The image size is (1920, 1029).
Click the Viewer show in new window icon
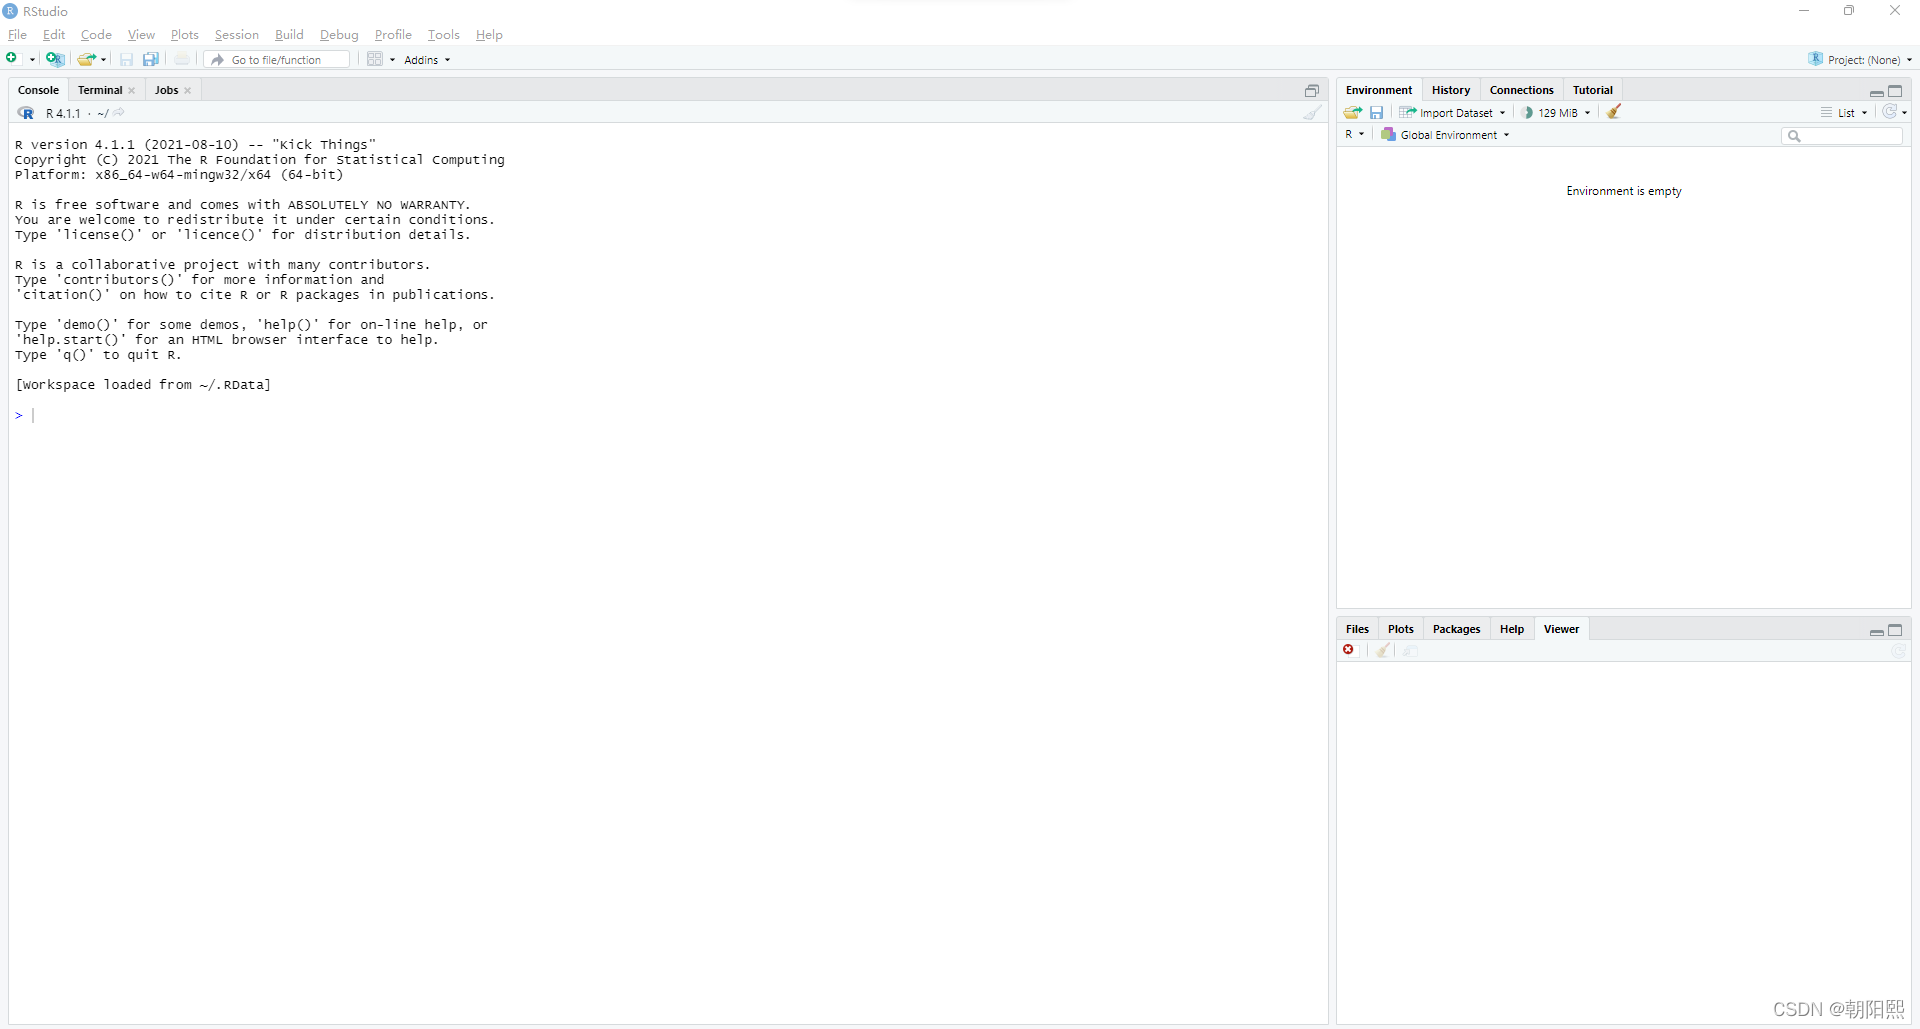click(1411, 650)
